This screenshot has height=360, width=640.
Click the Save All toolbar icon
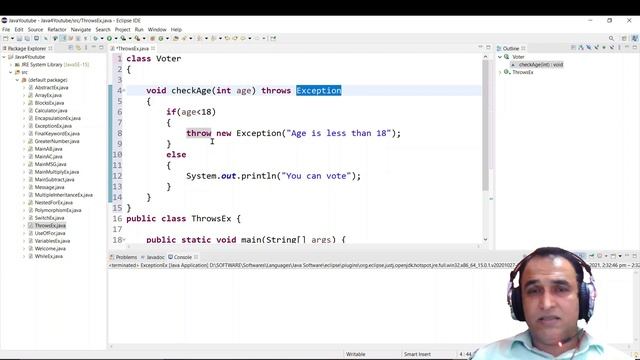tap(27, 38)
